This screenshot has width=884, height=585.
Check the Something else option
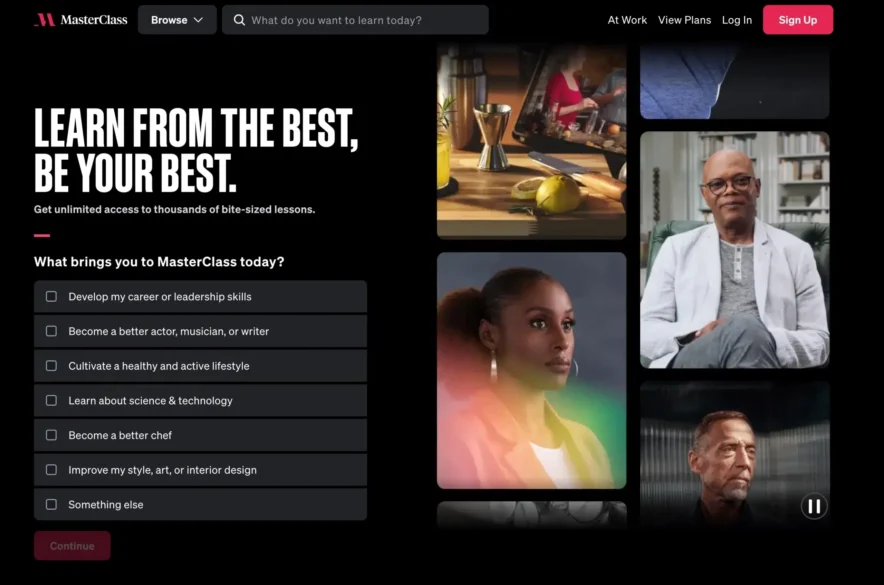pyautogui.click(x=51, y=505)
